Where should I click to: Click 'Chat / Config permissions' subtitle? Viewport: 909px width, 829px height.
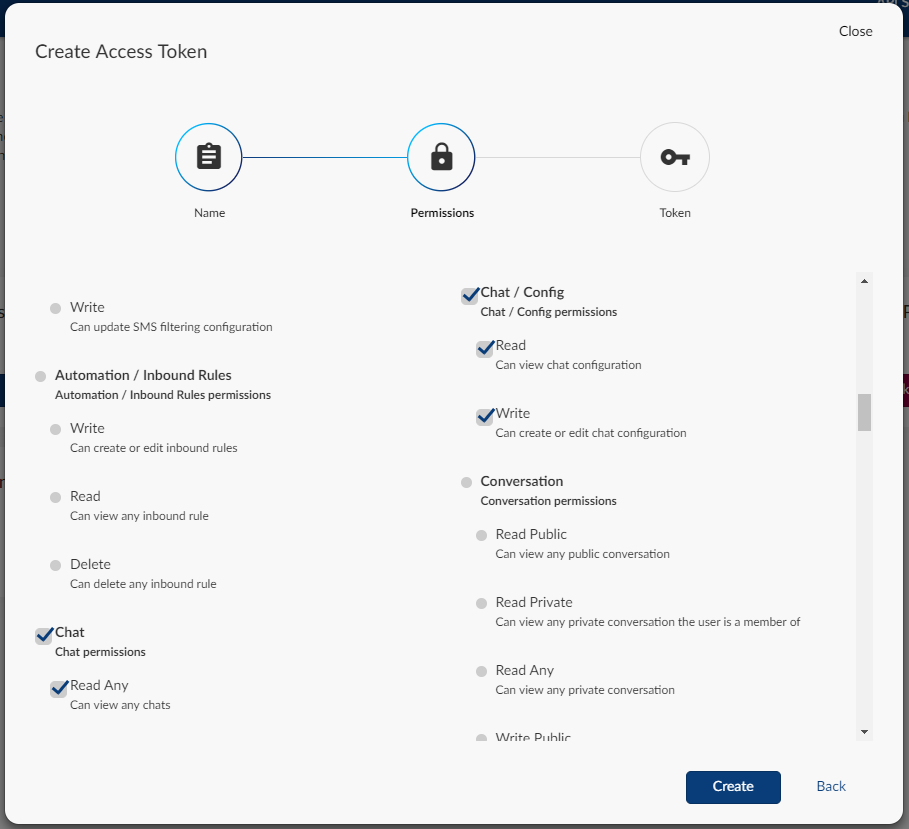pos(548,312)
